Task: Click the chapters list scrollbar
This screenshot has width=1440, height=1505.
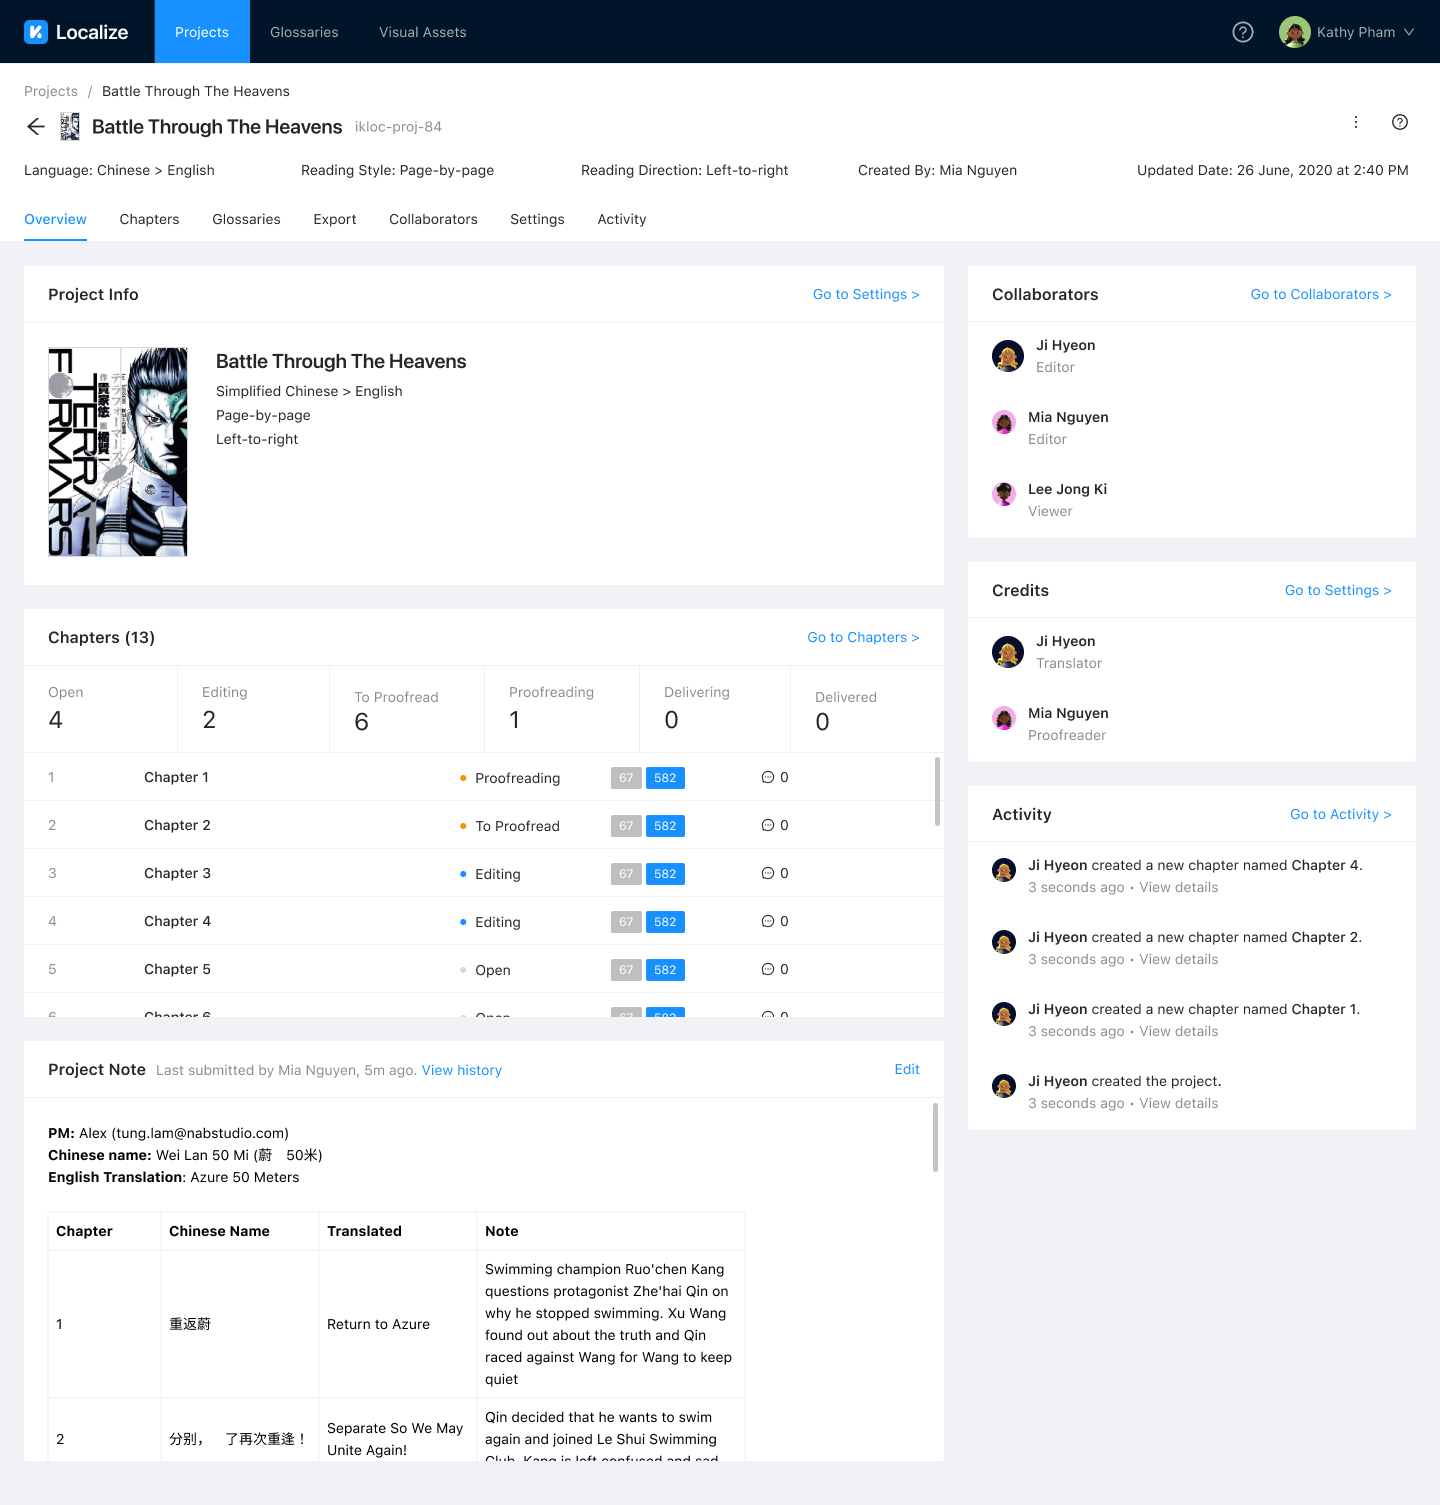Action: coord(937,791)
